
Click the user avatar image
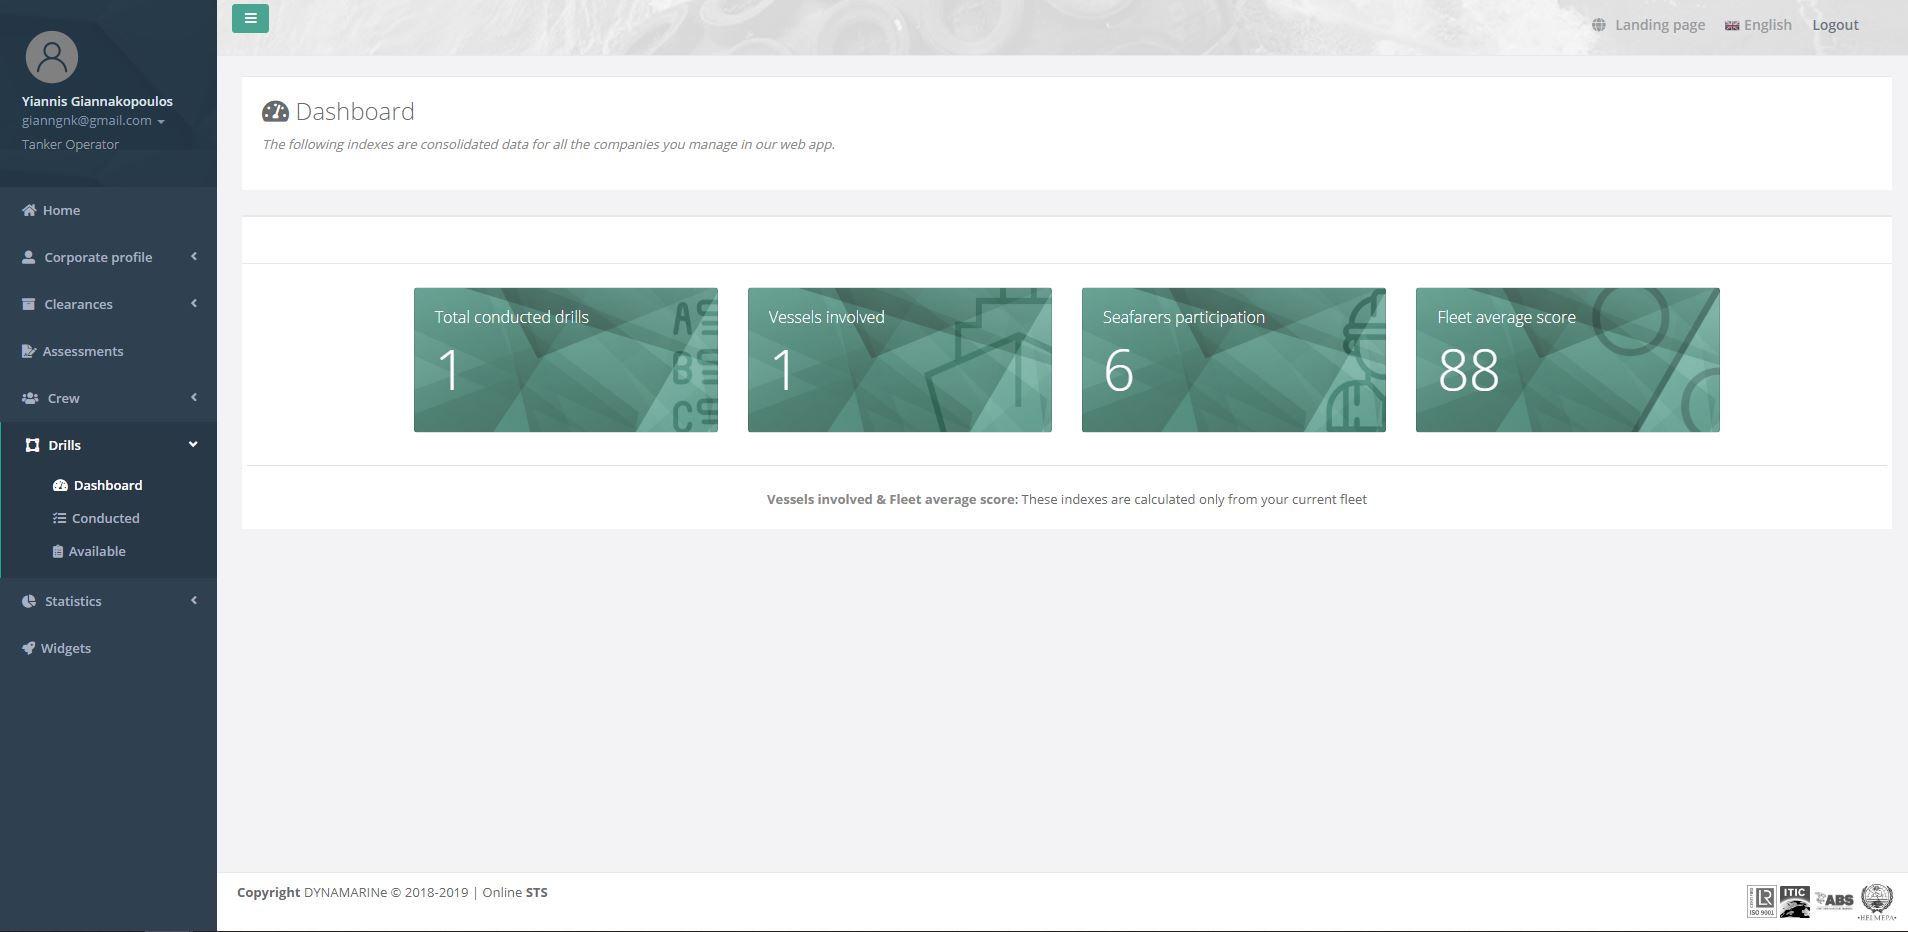53,57
